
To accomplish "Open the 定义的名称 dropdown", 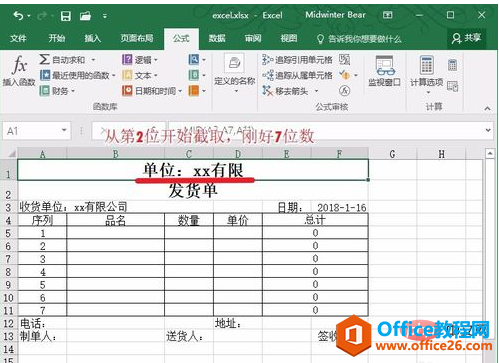I will coord(235,74).
